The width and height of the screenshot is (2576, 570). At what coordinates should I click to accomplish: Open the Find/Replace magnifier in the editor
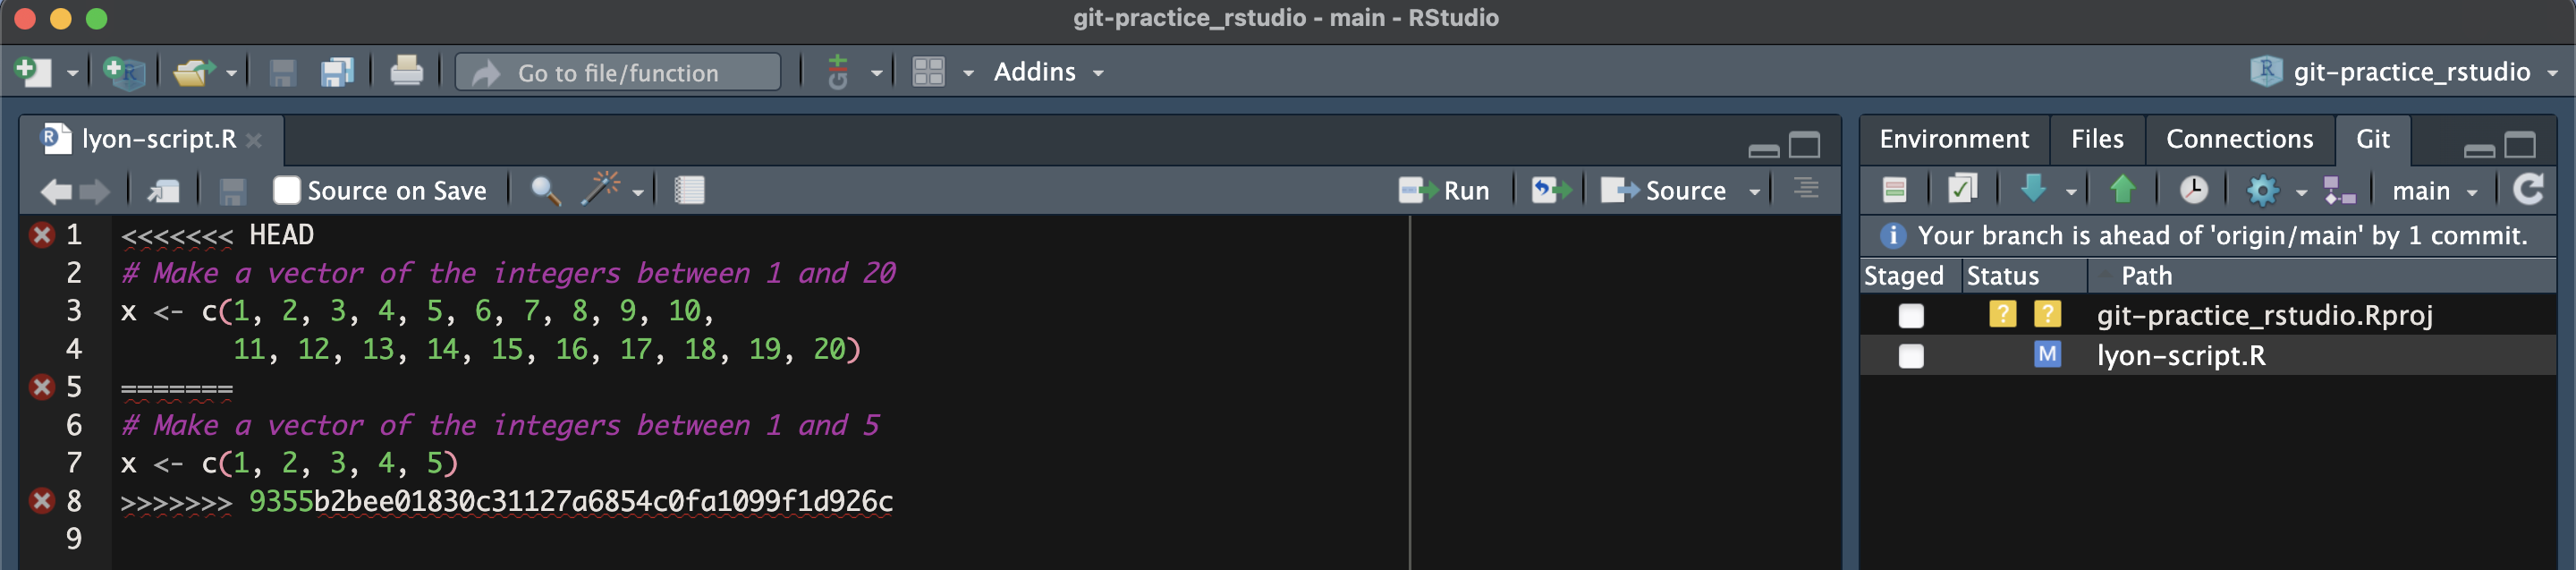click(543, 190)
